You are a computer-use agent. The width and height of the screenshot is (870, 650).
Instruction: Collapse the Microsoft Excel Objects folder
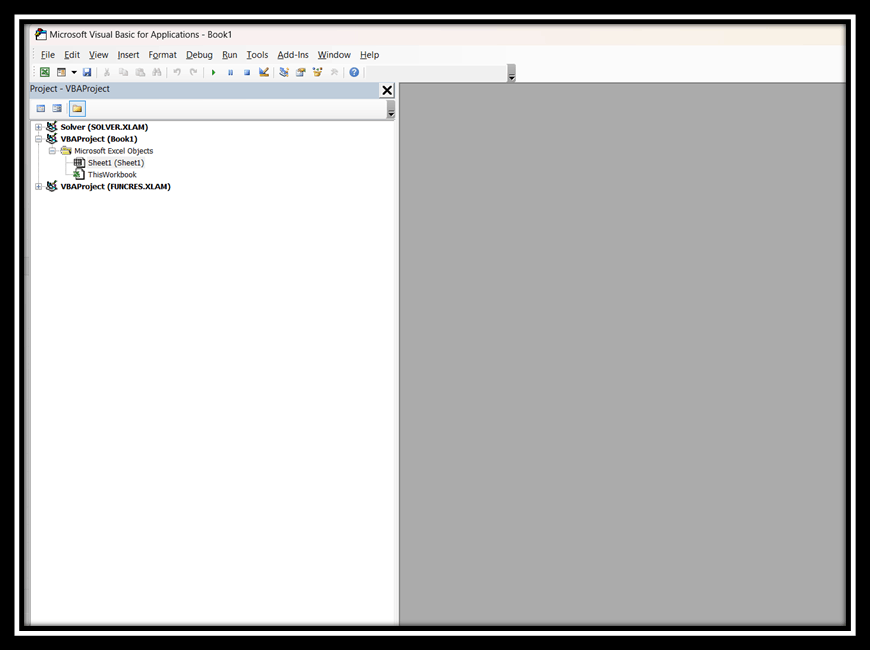(52, 151)
